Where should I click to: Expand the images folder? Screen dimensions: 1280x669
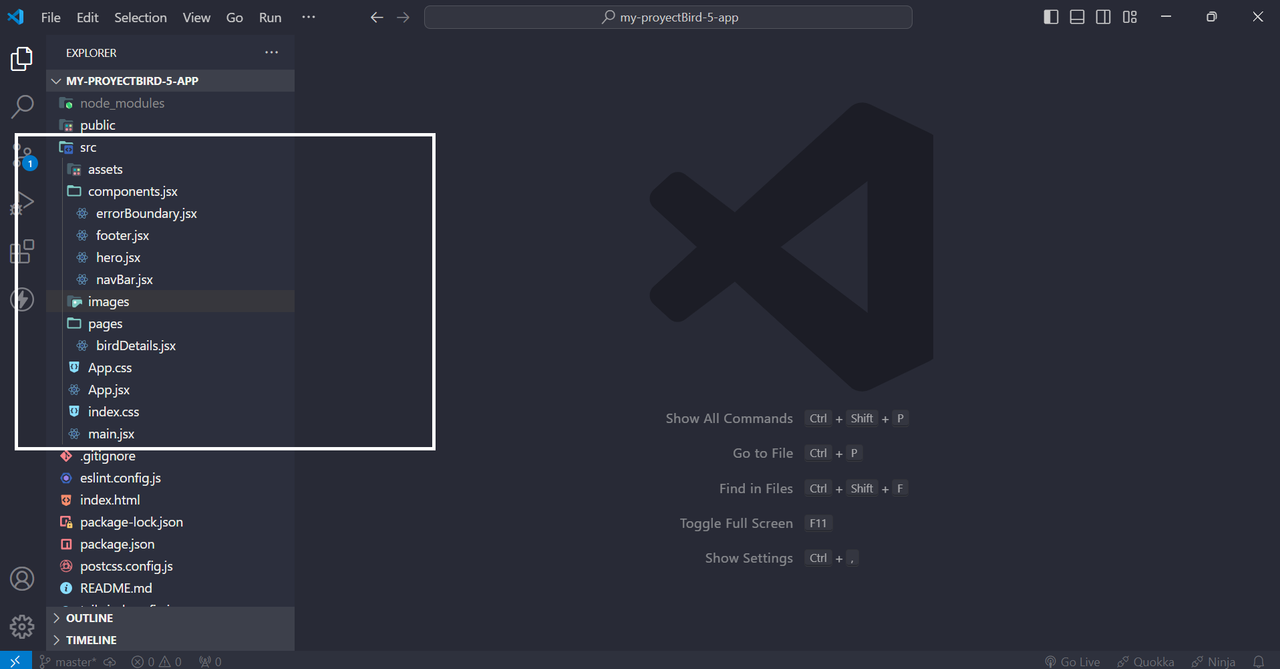170,301
